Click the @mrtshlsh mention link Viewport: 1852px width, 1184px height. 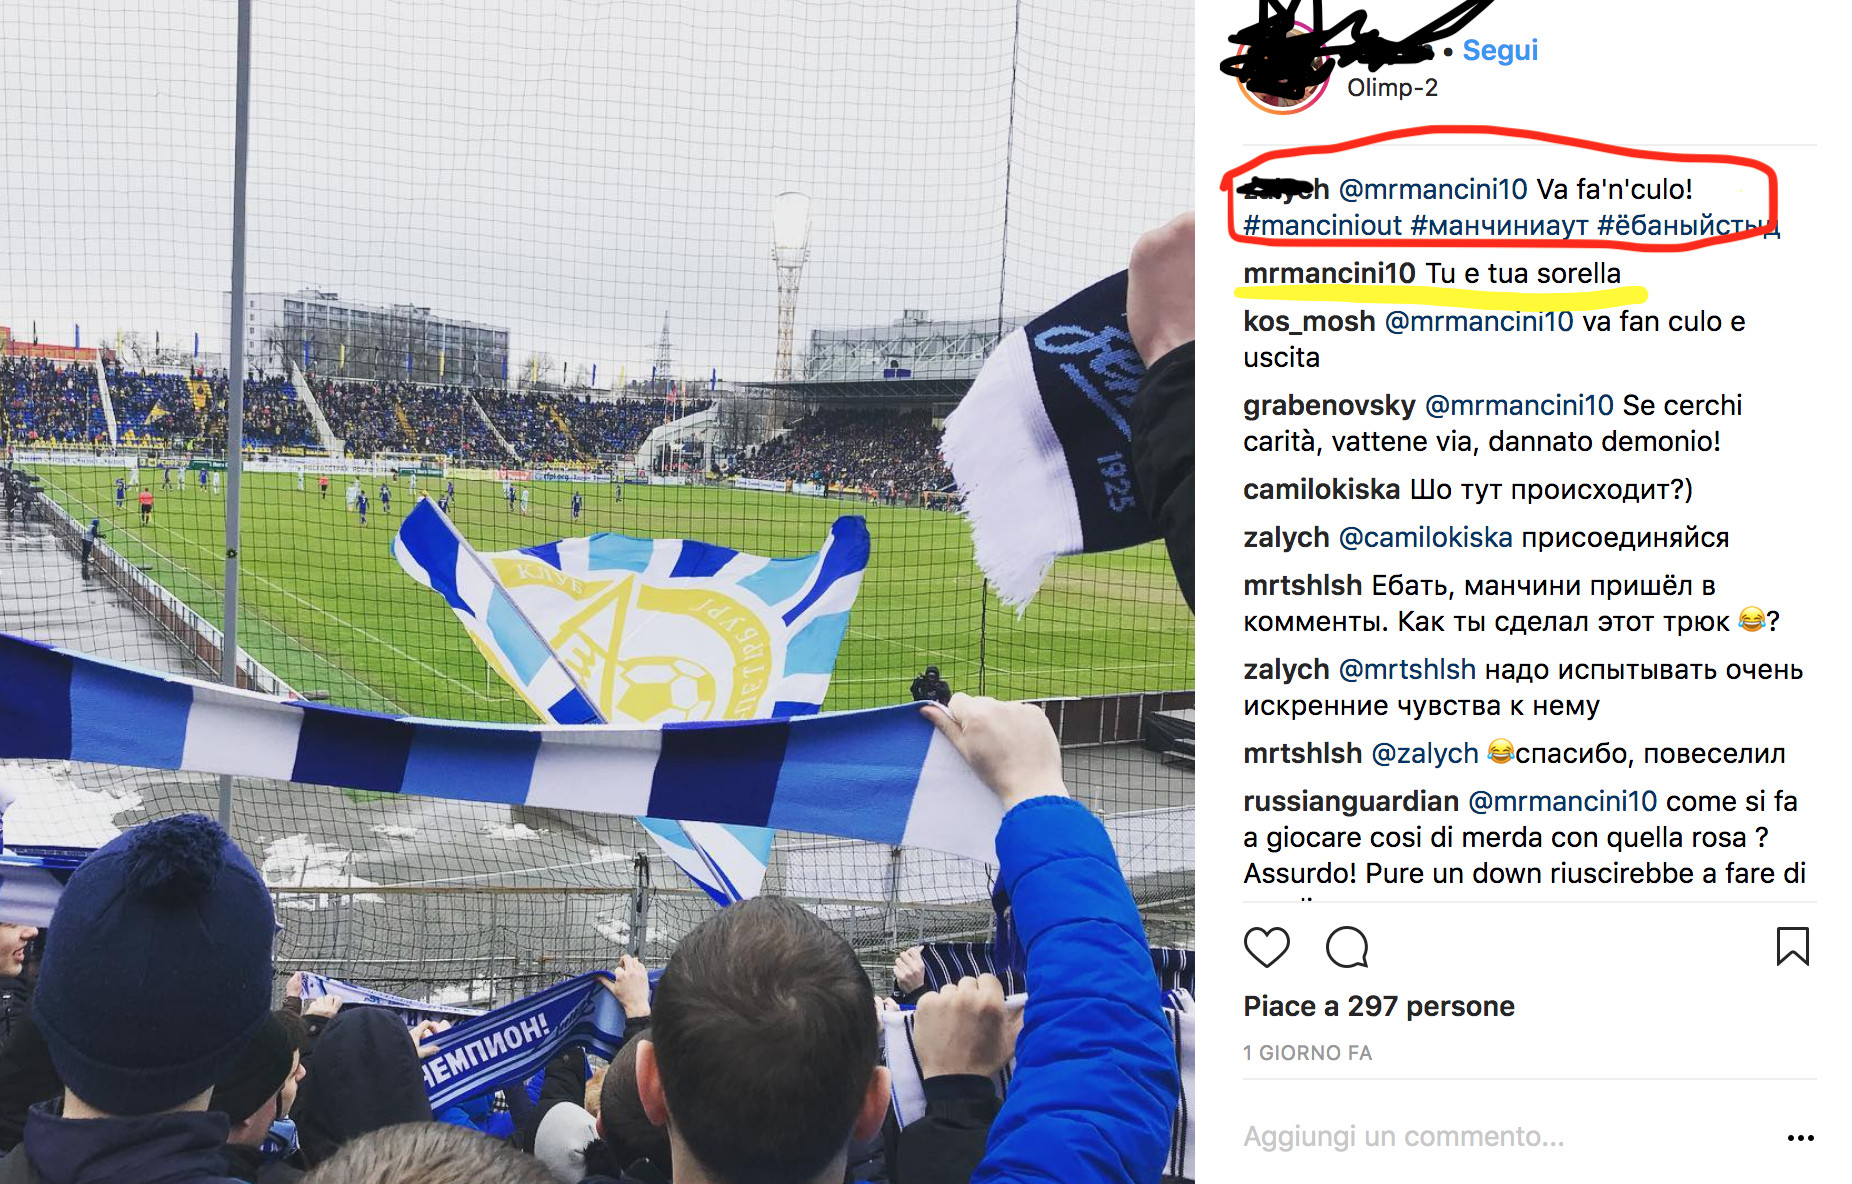point(1407,670)
